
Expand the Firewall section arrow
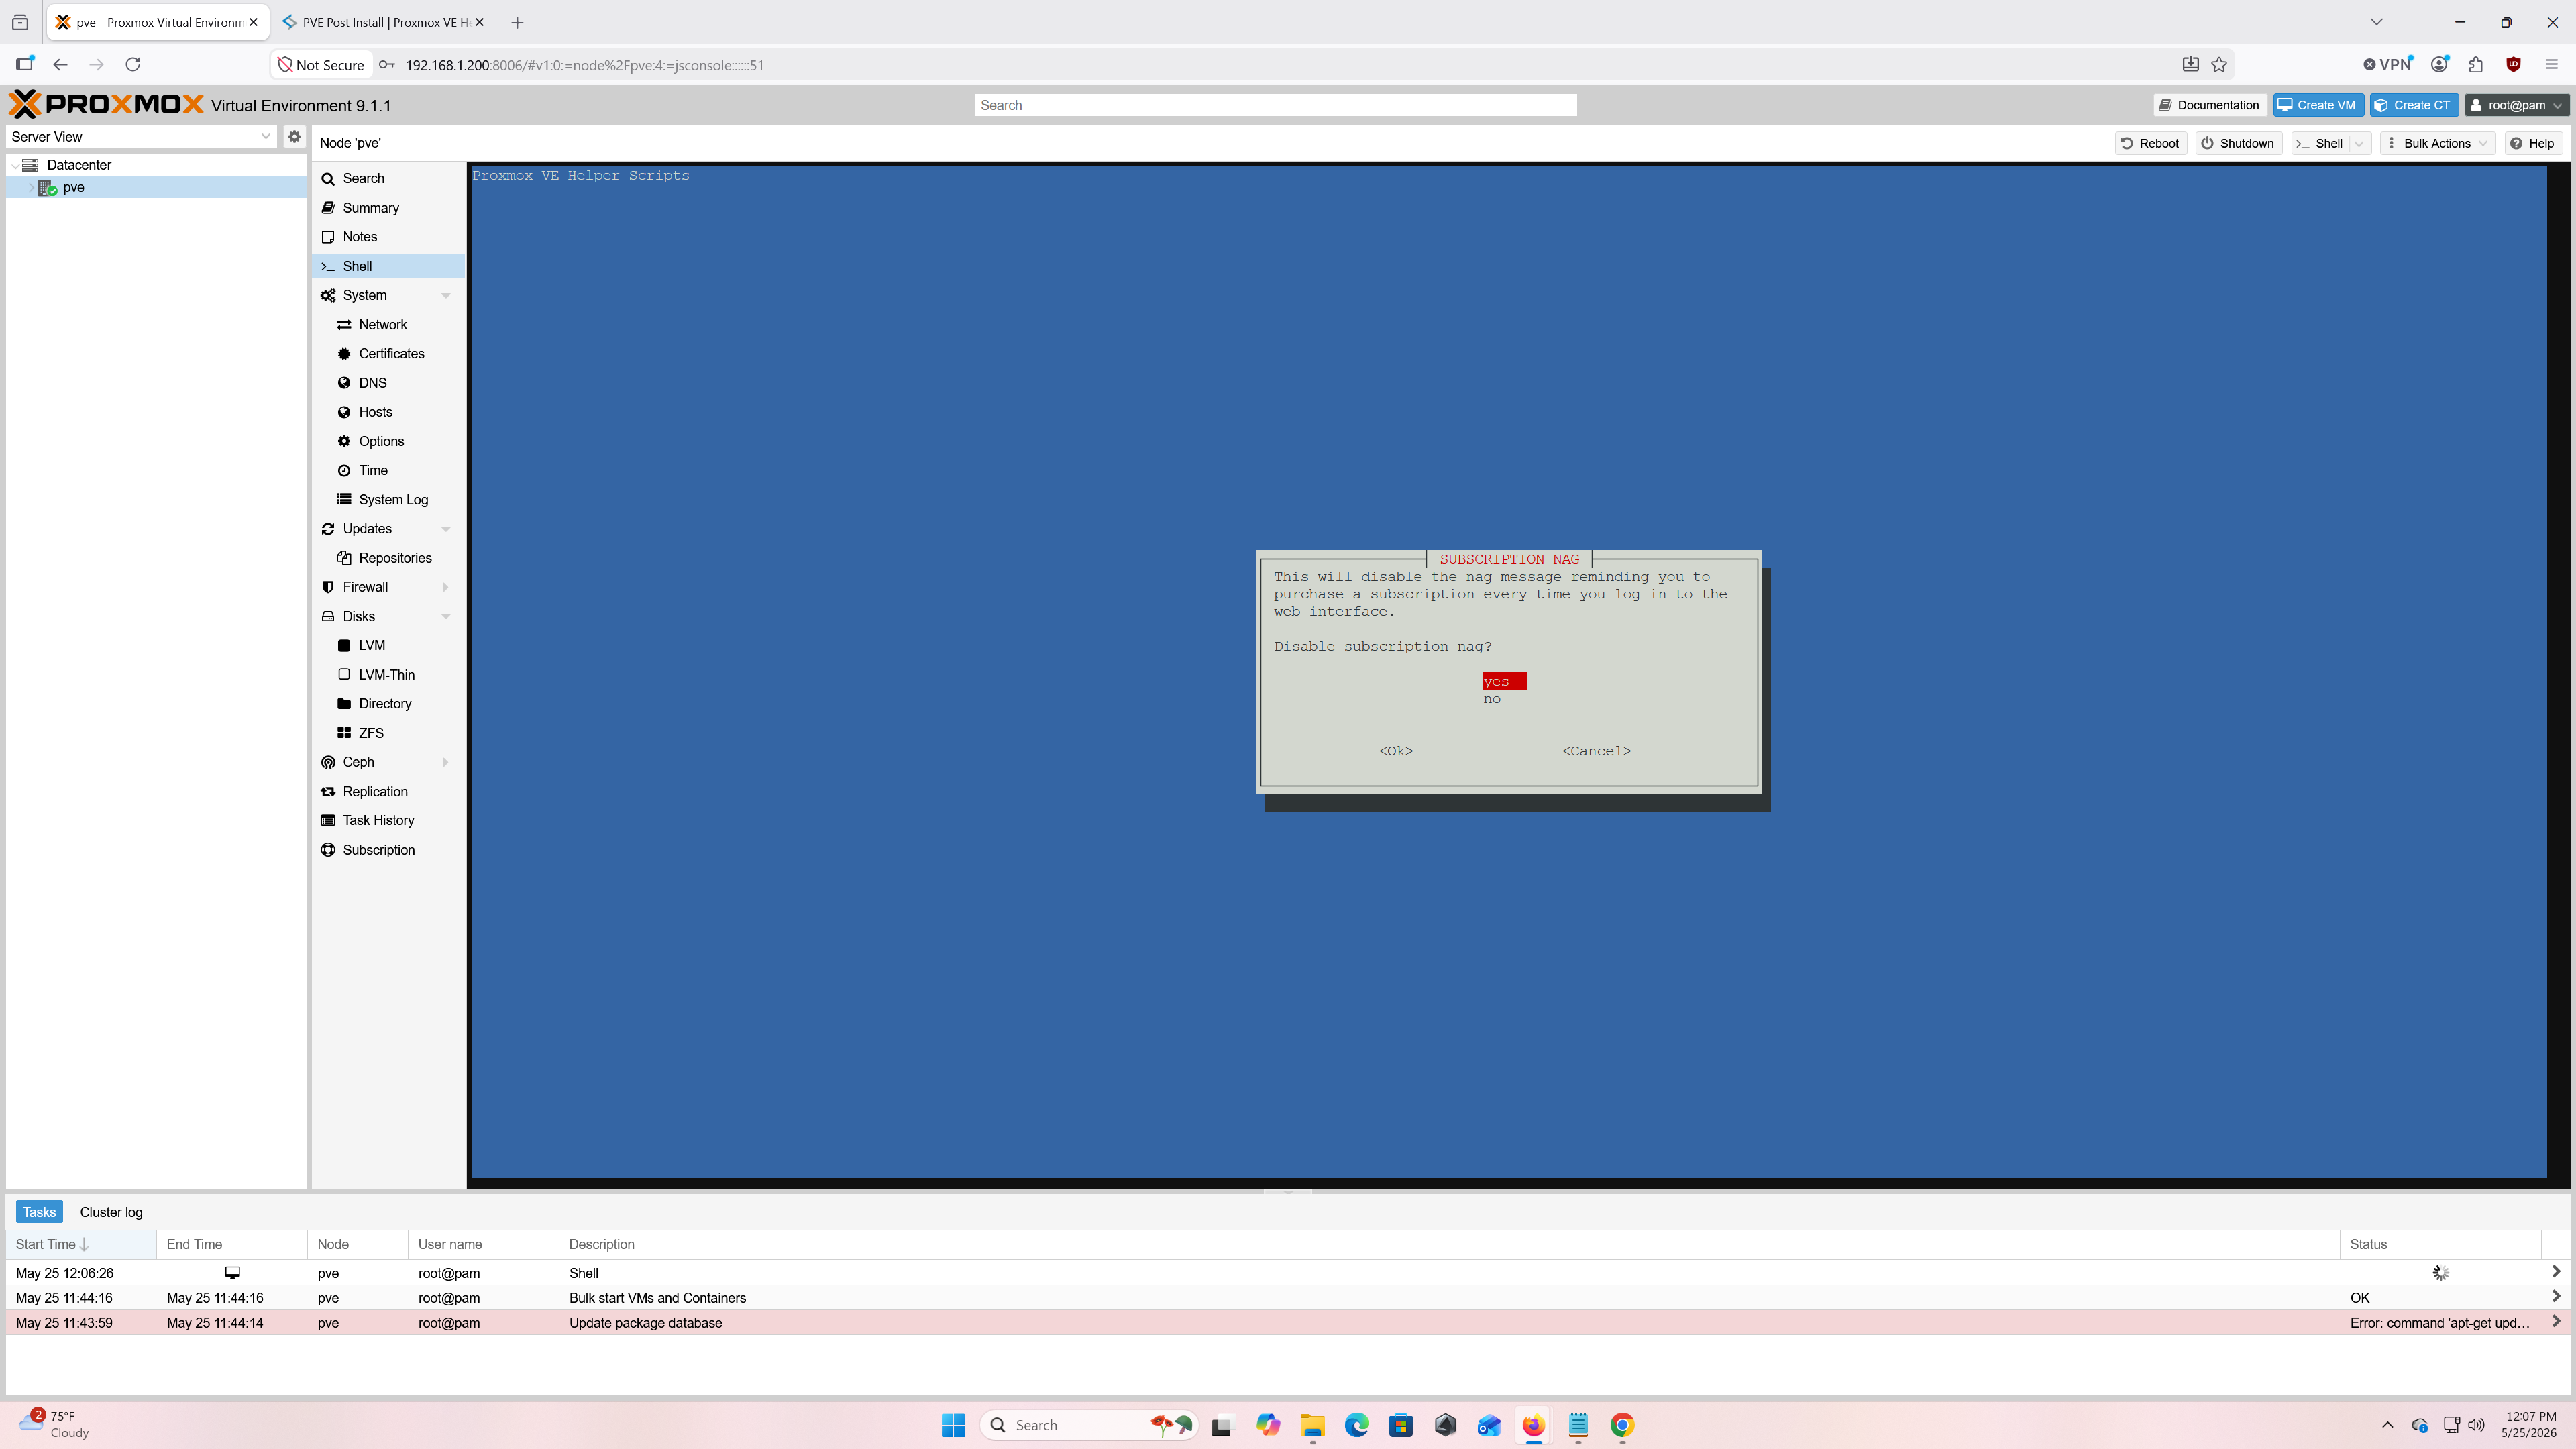tap(446, 587)
